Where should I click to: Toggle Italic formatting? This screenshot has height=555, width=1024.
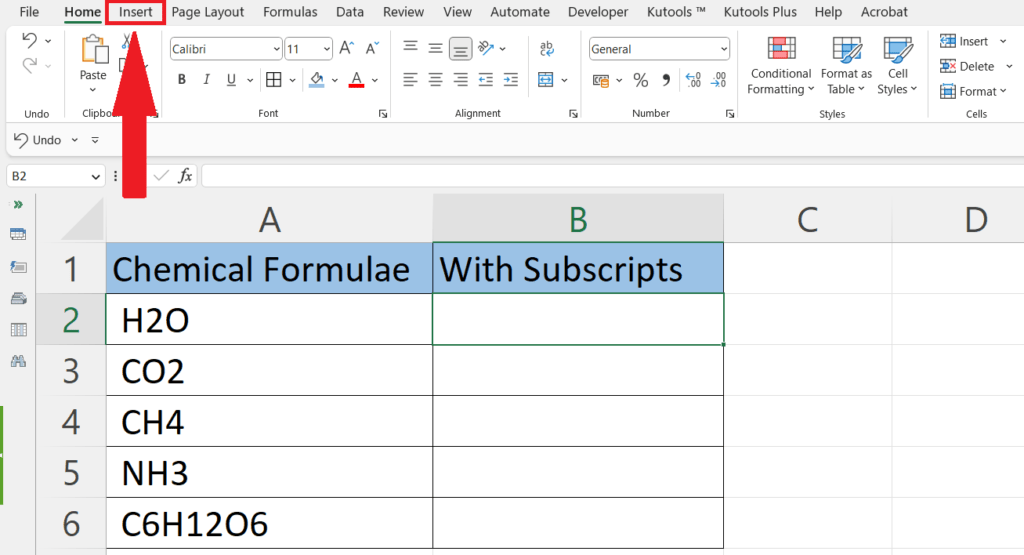click(206, 80)
